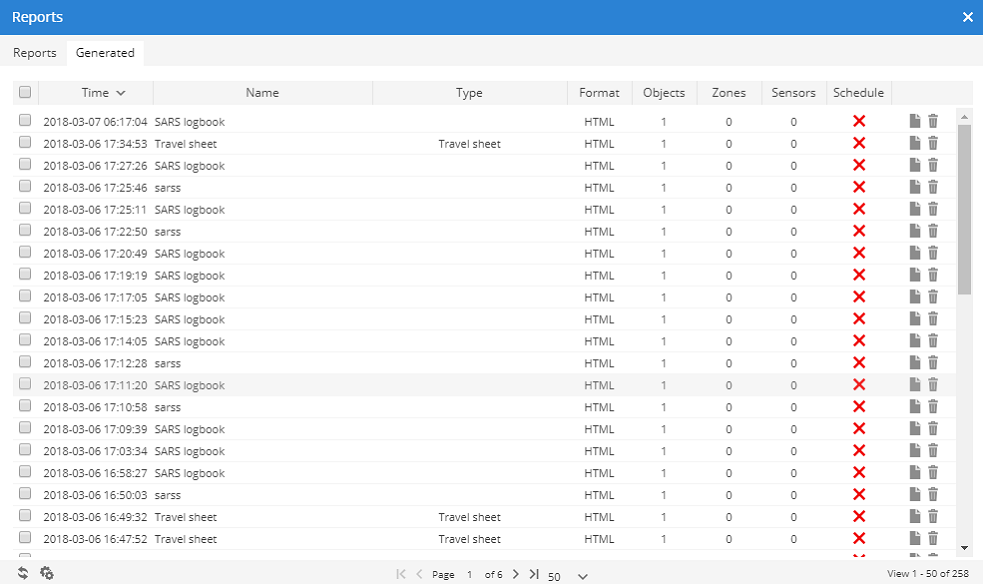Click the refresh icon in the footer
The image size is (983, 584).
[x=24, y=573]
